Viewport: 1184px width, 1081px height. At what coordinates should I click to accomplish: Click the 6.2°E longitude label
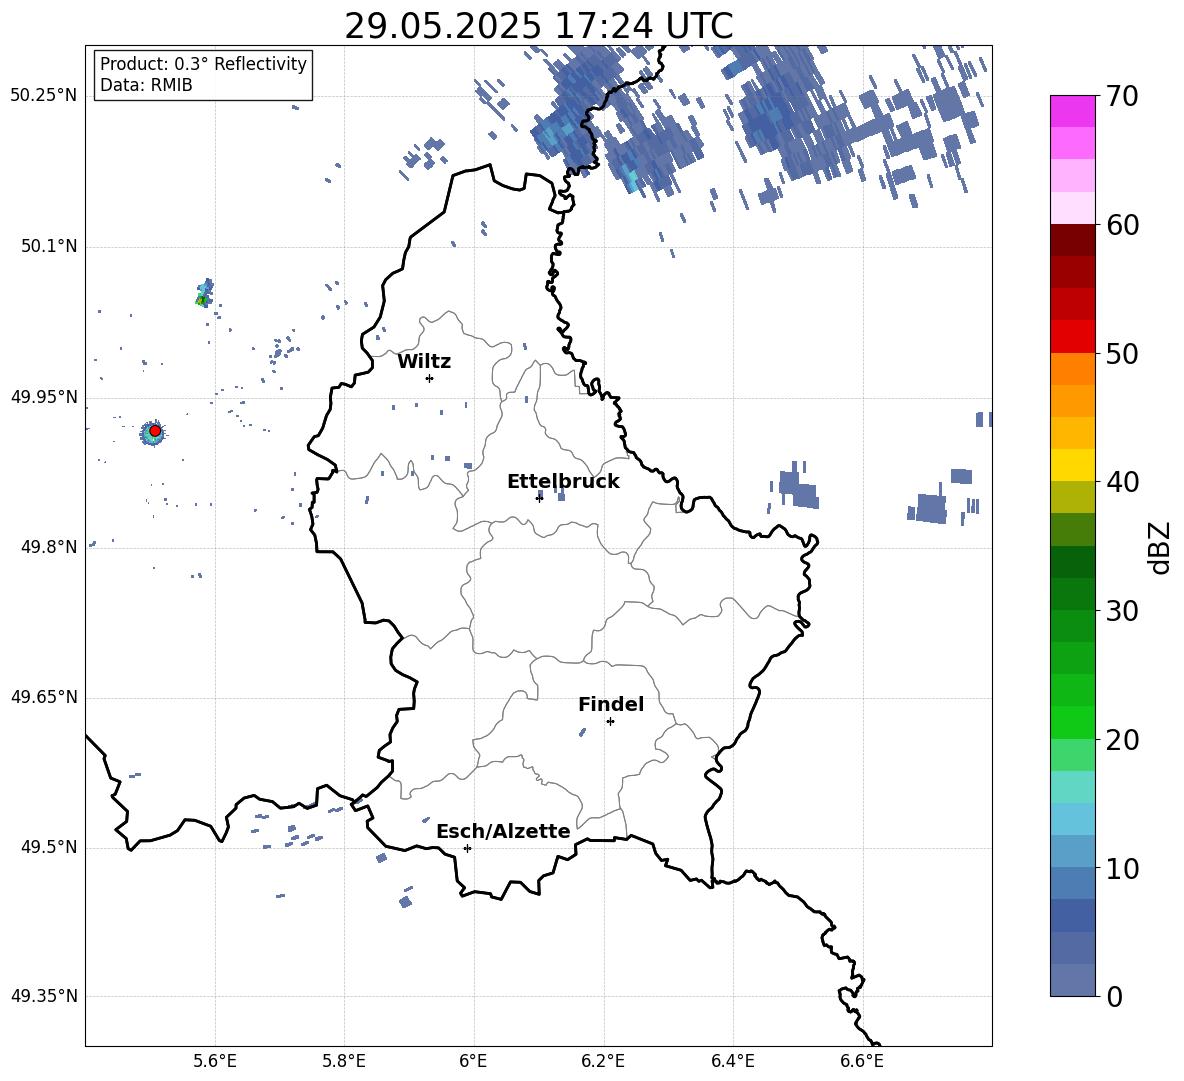click(603, 1061)
